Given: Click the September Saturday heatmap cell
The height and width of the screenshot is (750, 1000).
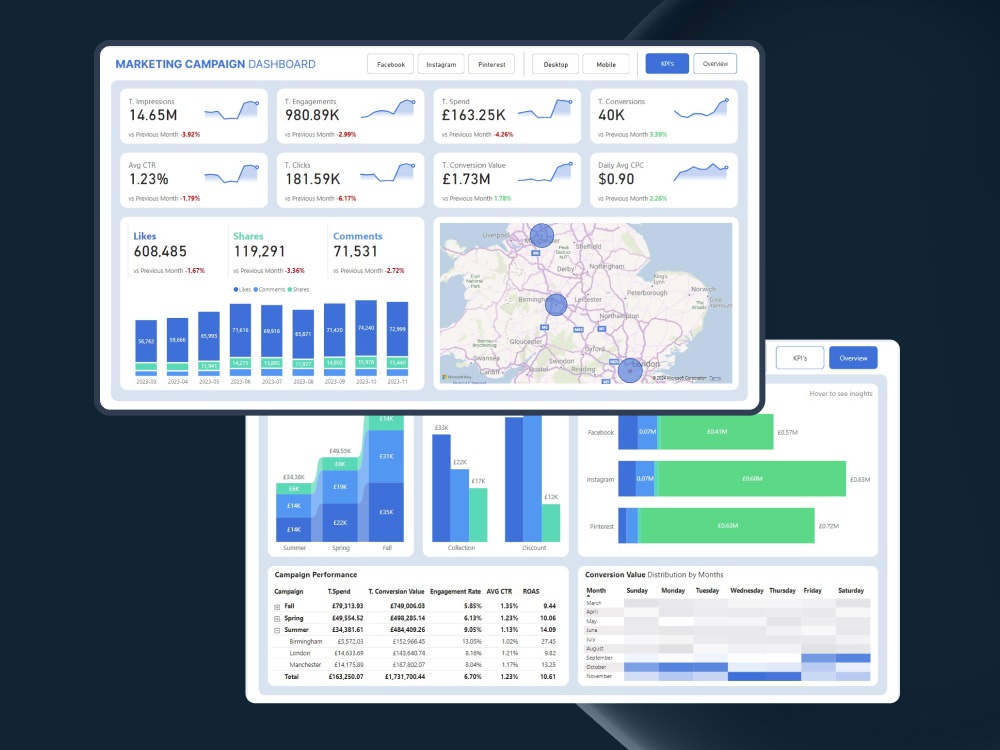Looking at the screenshot, I should pyautogui.click(x=853, y=658).
